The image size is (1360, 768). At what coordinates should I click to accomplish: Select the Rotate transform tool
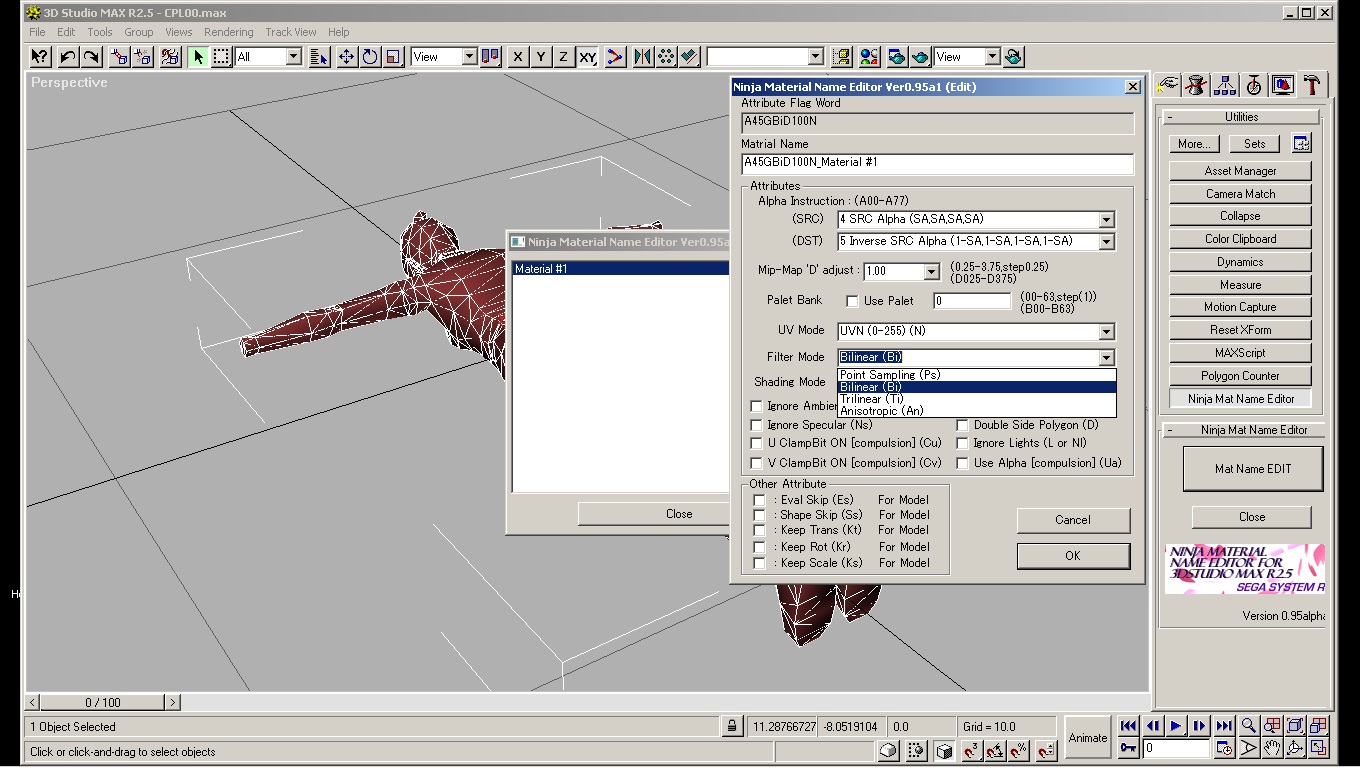pyautogui.click(x=370, y=57)
